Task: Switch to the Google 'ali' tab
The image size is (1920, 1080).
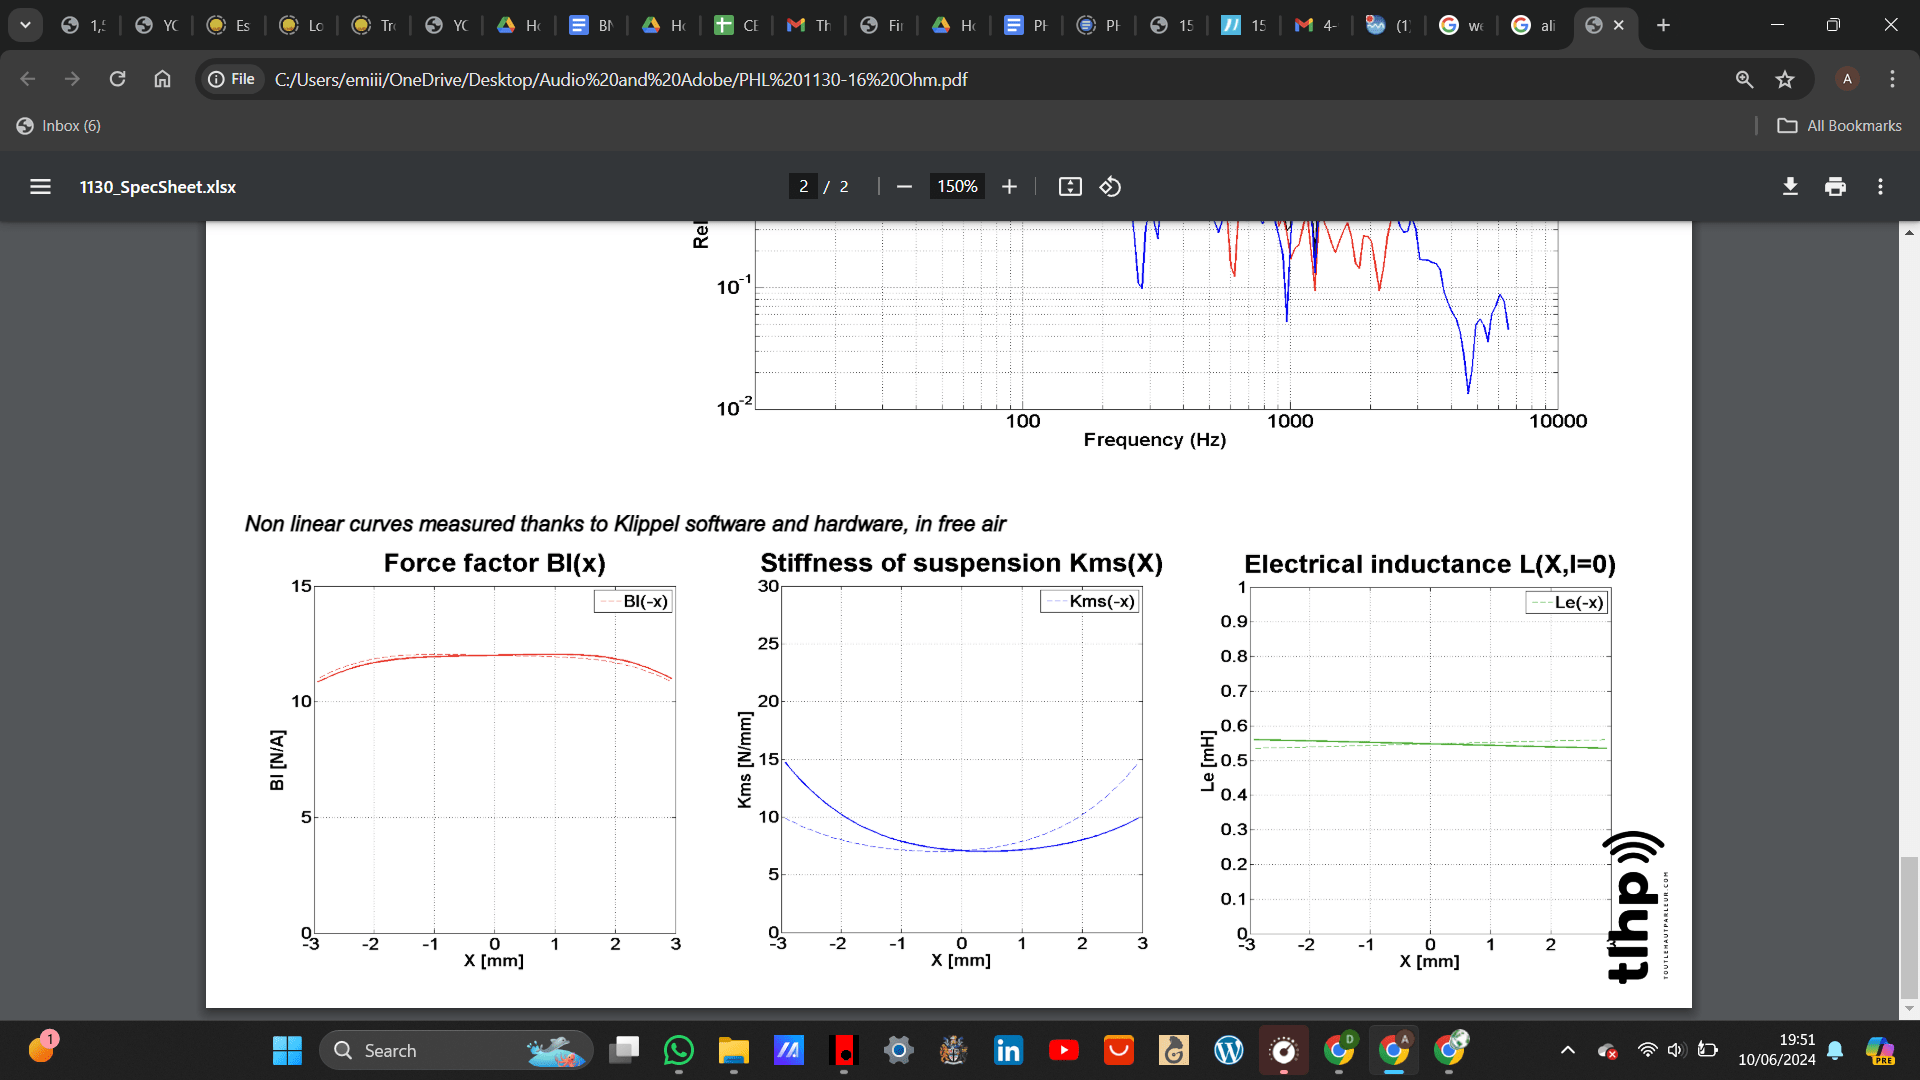Action: pyautogui.click(x=1533, y=25)
